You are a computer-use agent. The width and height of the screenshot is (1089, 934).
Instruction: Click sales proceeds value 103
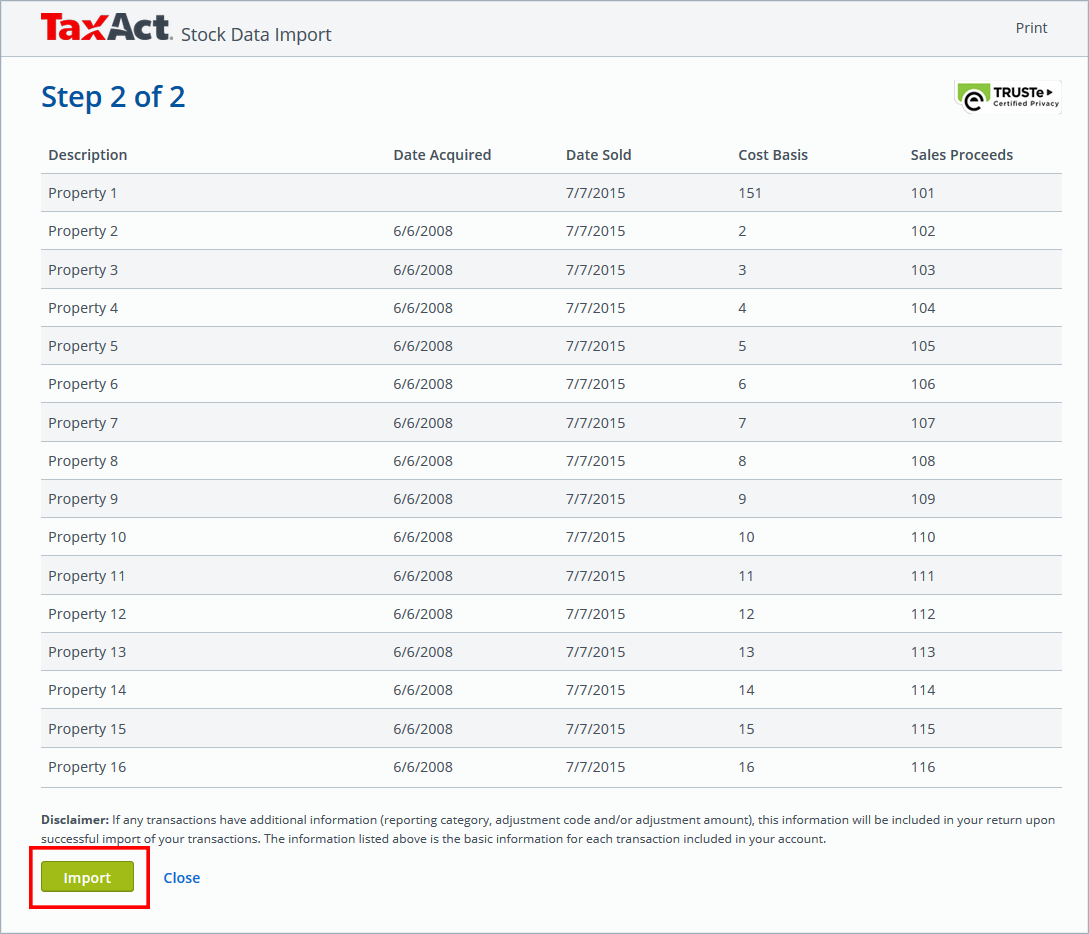click(x=922, y=270)
